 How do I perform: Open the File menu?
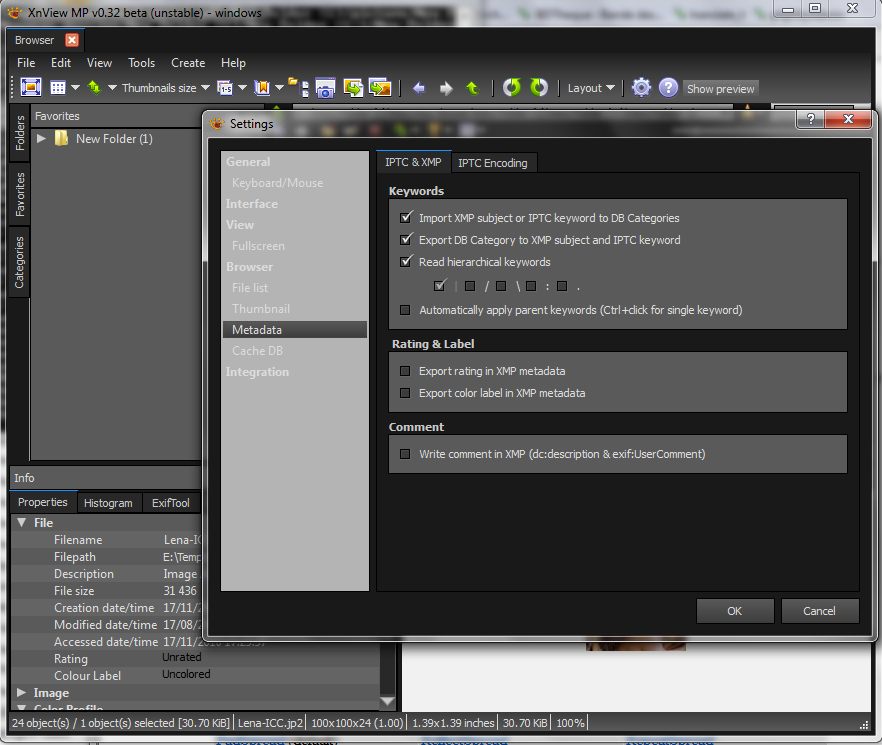click(x=26, y=62)
